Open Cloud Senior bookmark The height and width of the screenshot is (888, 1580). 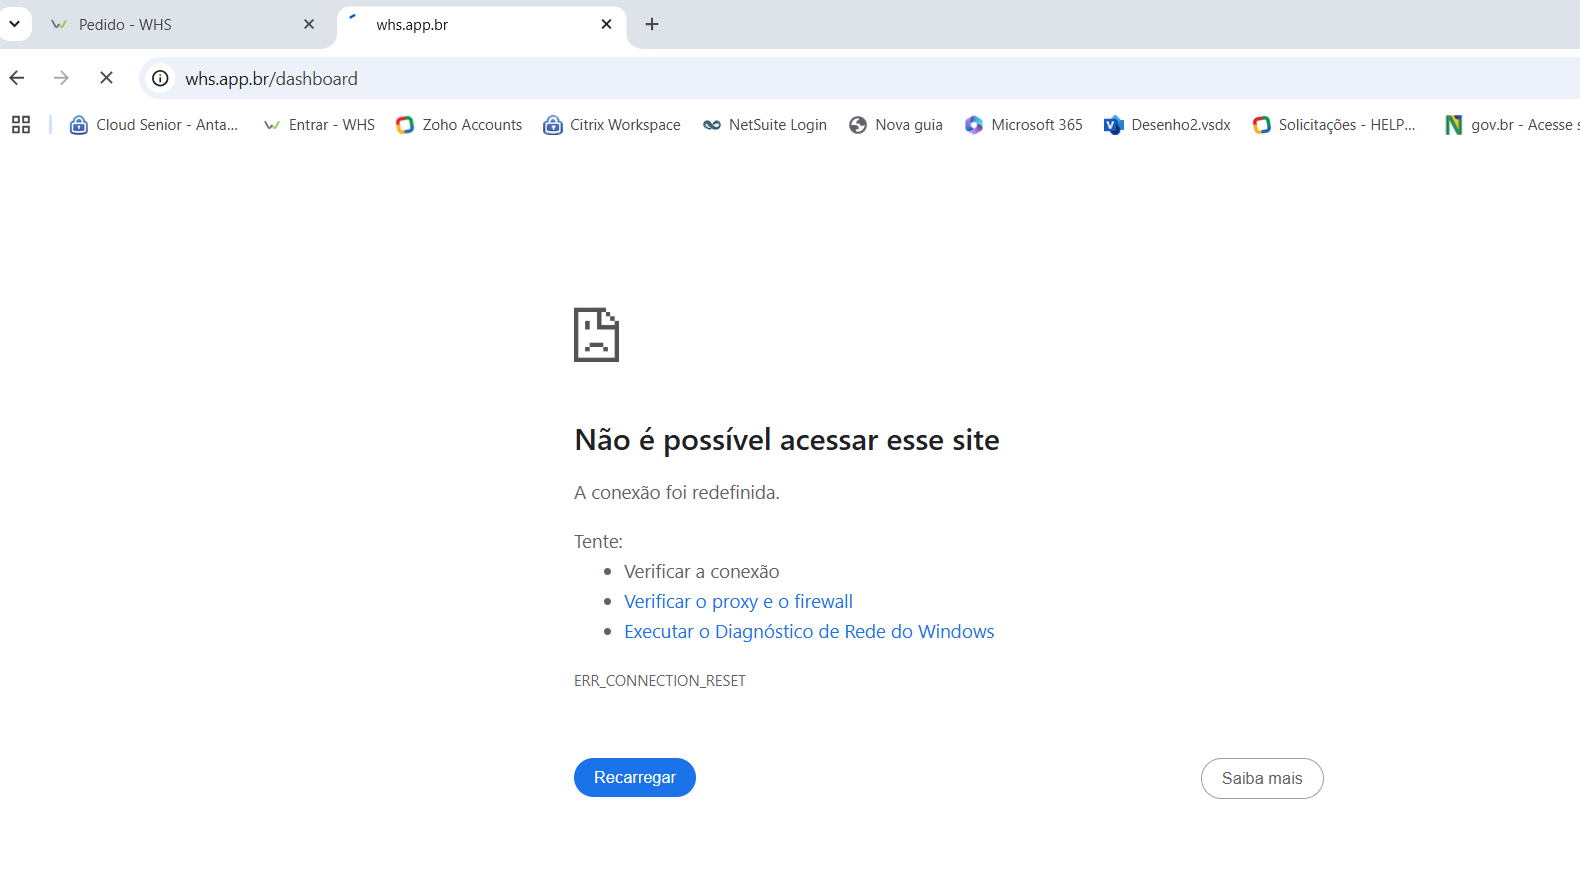[154, 125]
